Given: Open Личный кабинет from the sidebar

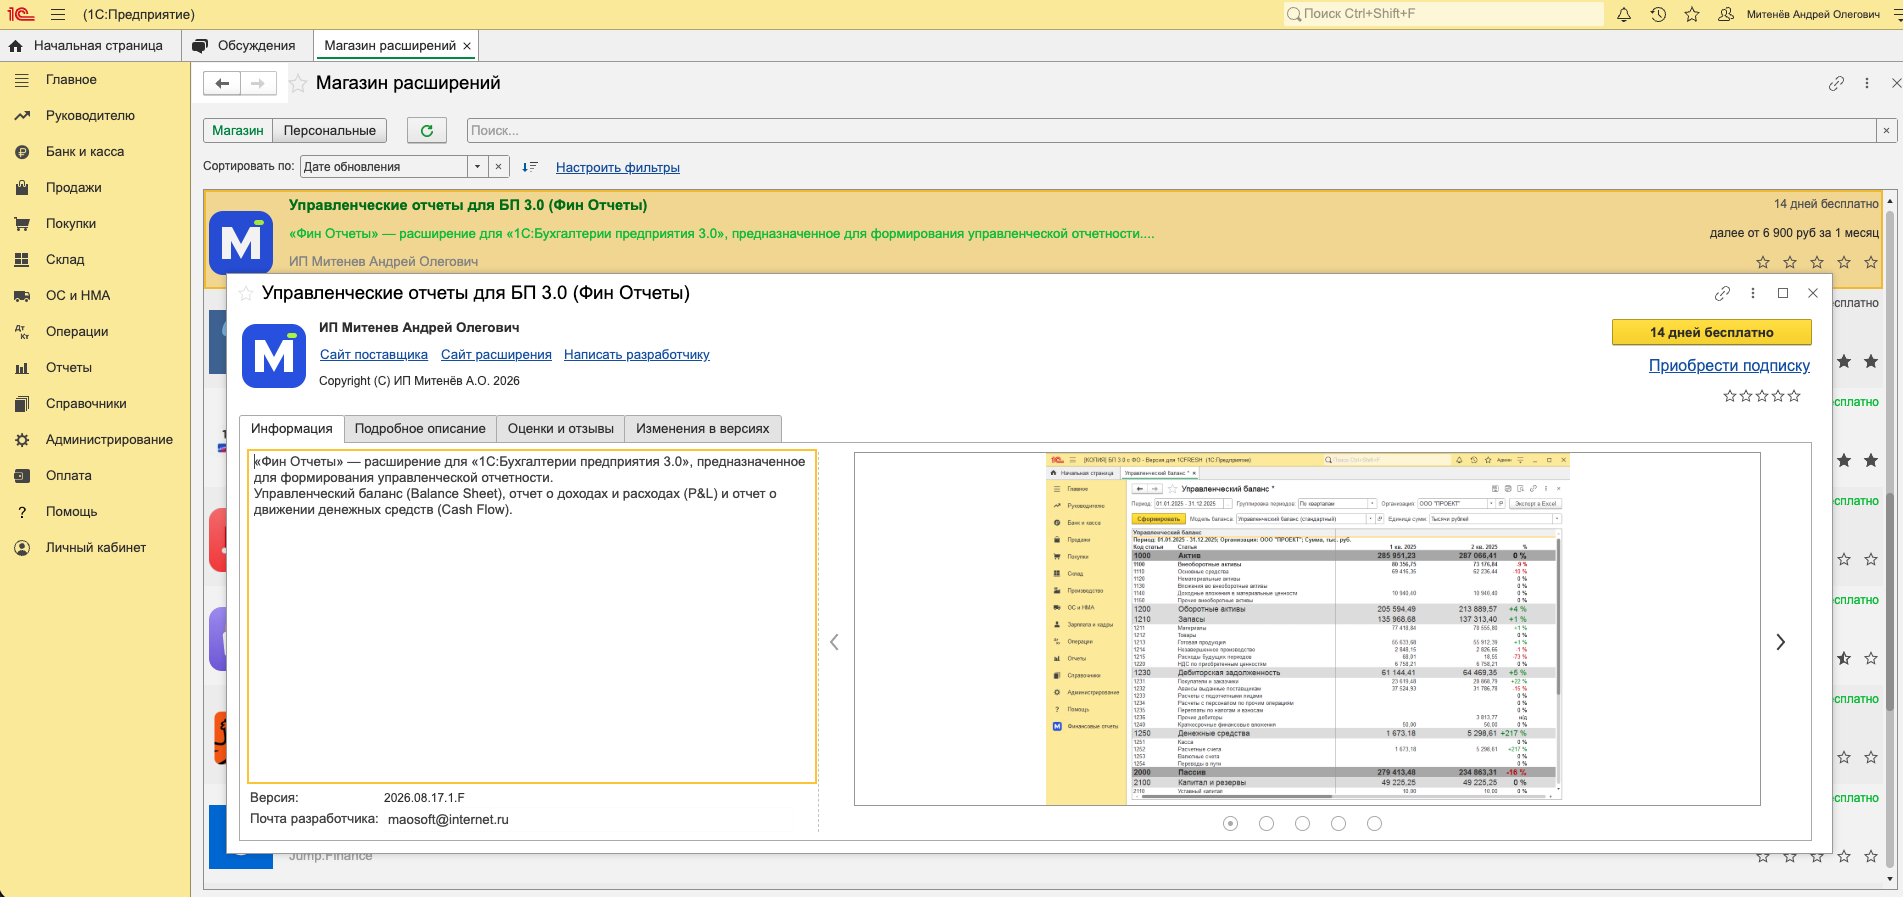Looking at the screenshot, I should (96, 548).
